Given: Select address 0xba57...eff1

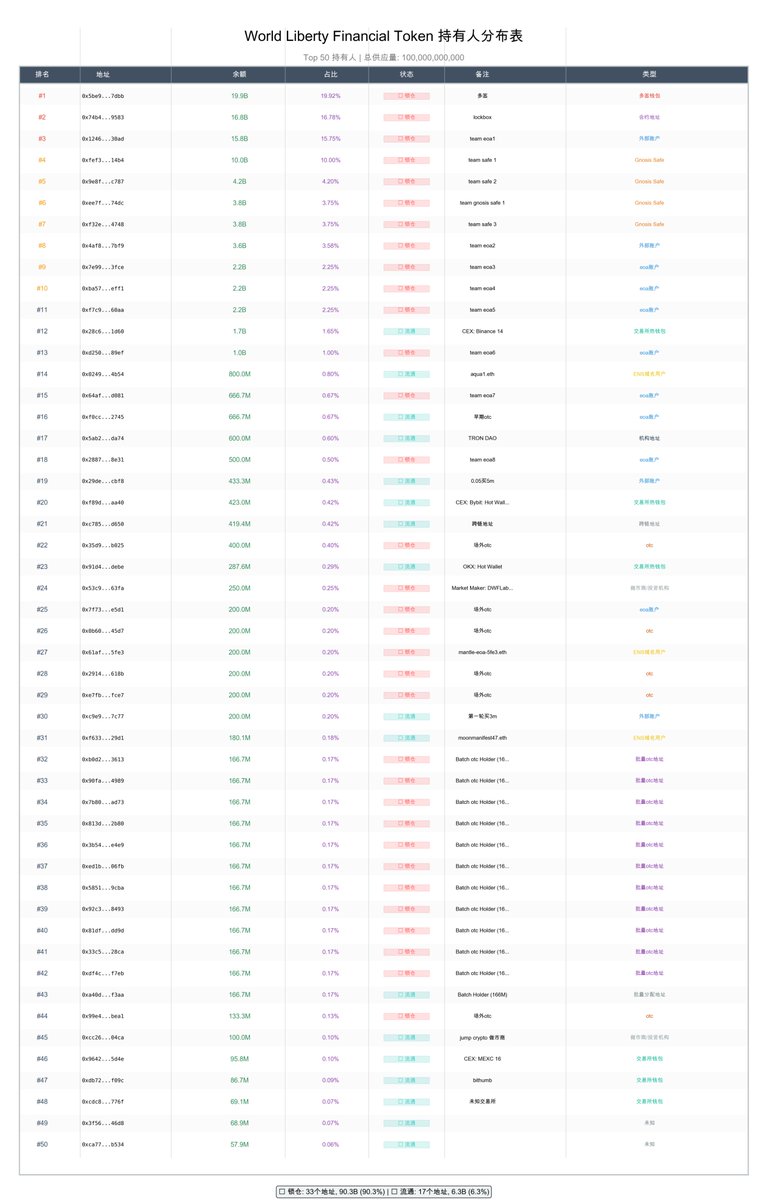Looking at the screenshot, I should pyautogui.click(x=103, y=288).
